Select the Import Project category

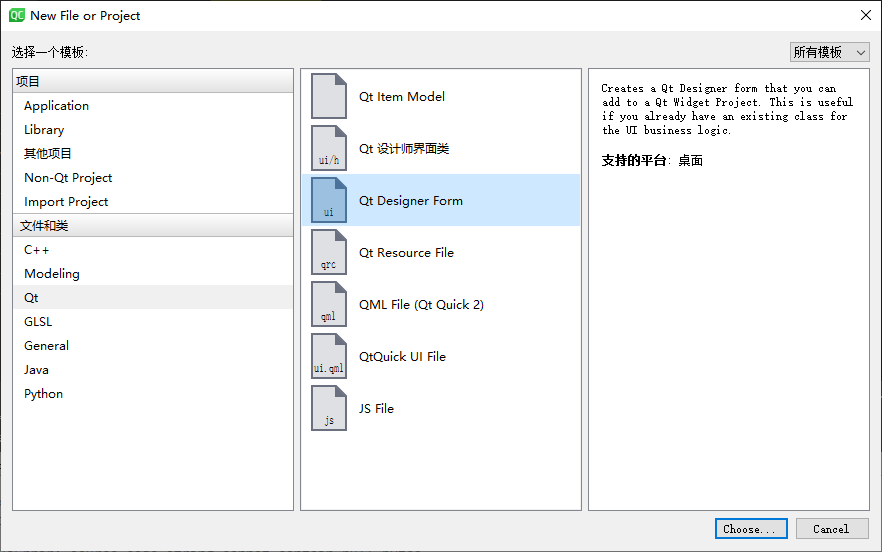152,201
